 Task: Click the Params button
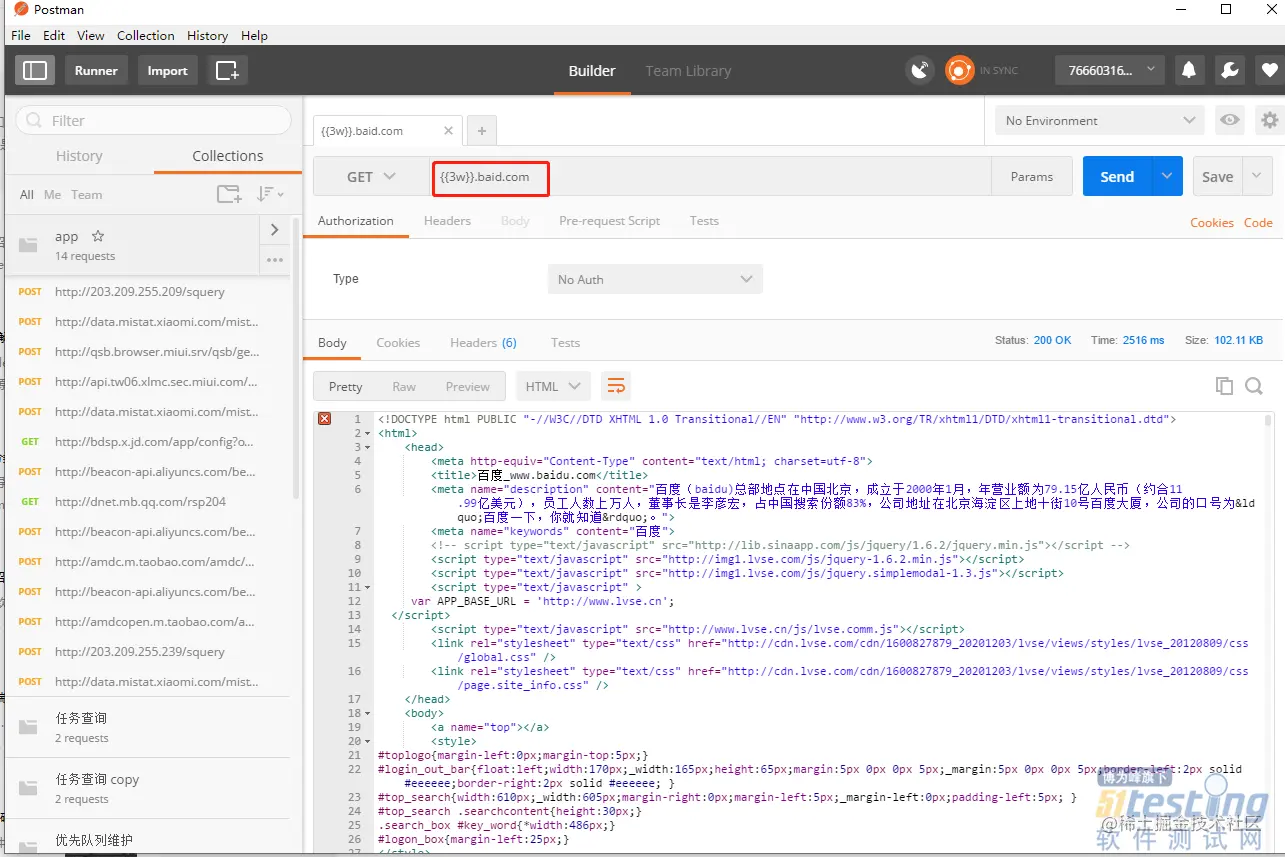[x=1032, y=176]
